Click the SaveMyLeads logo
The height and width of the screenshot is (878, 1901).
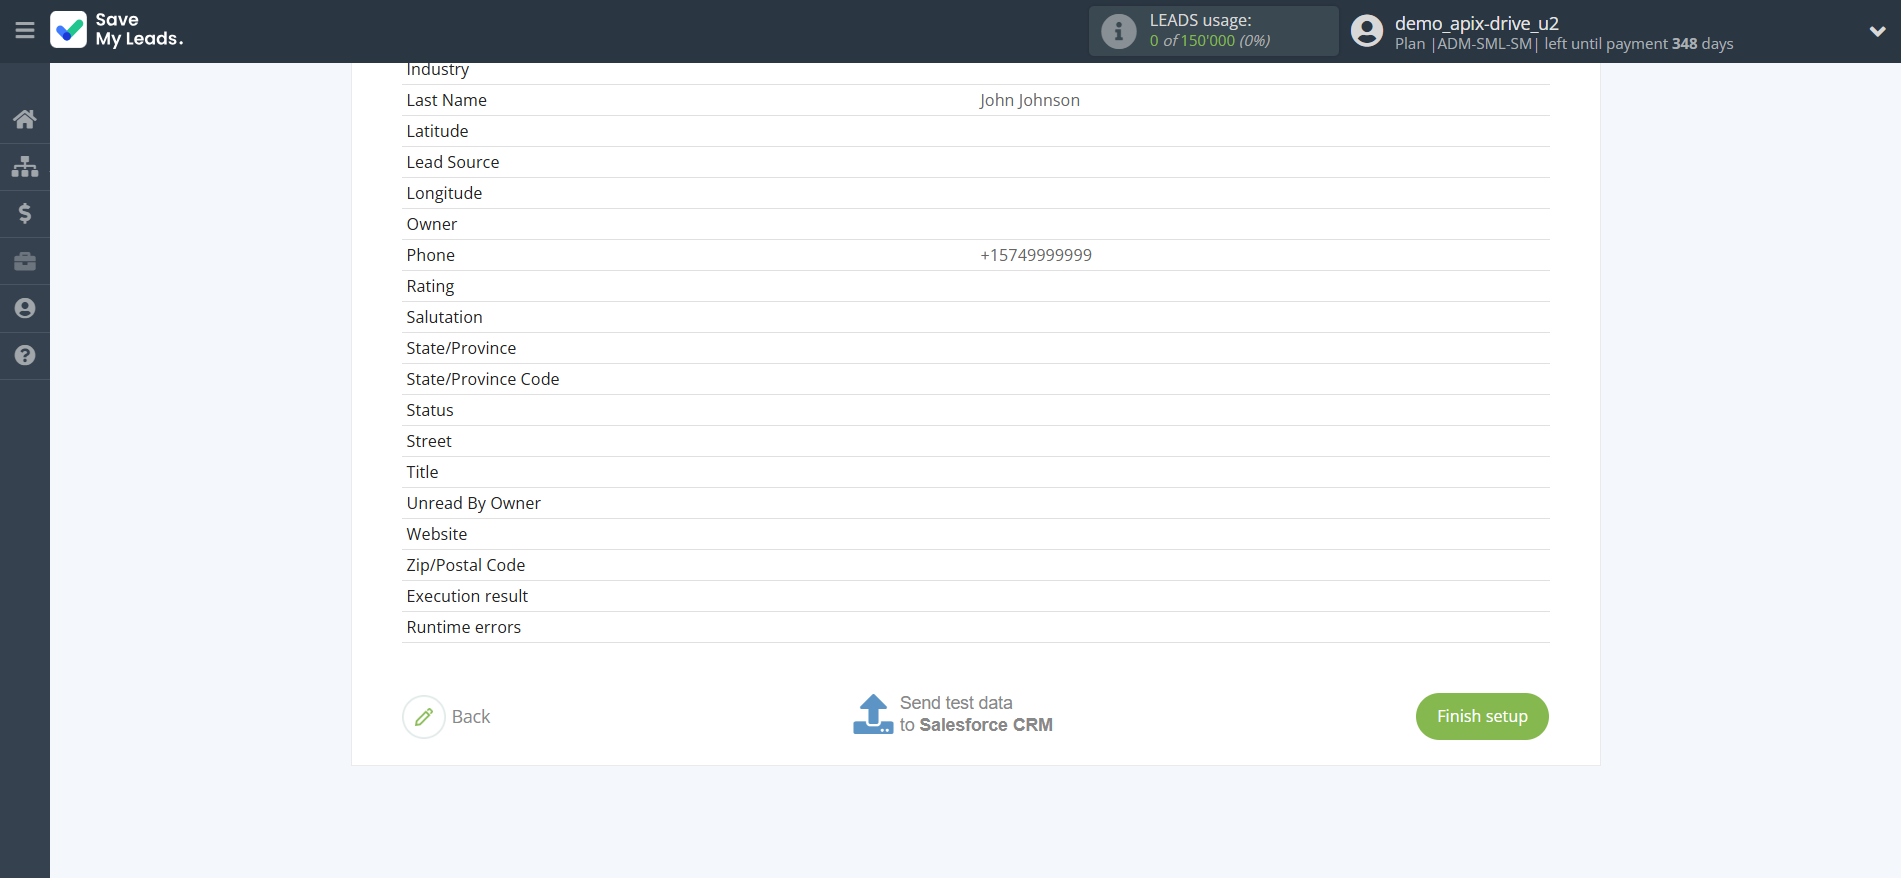click(117, 30)
